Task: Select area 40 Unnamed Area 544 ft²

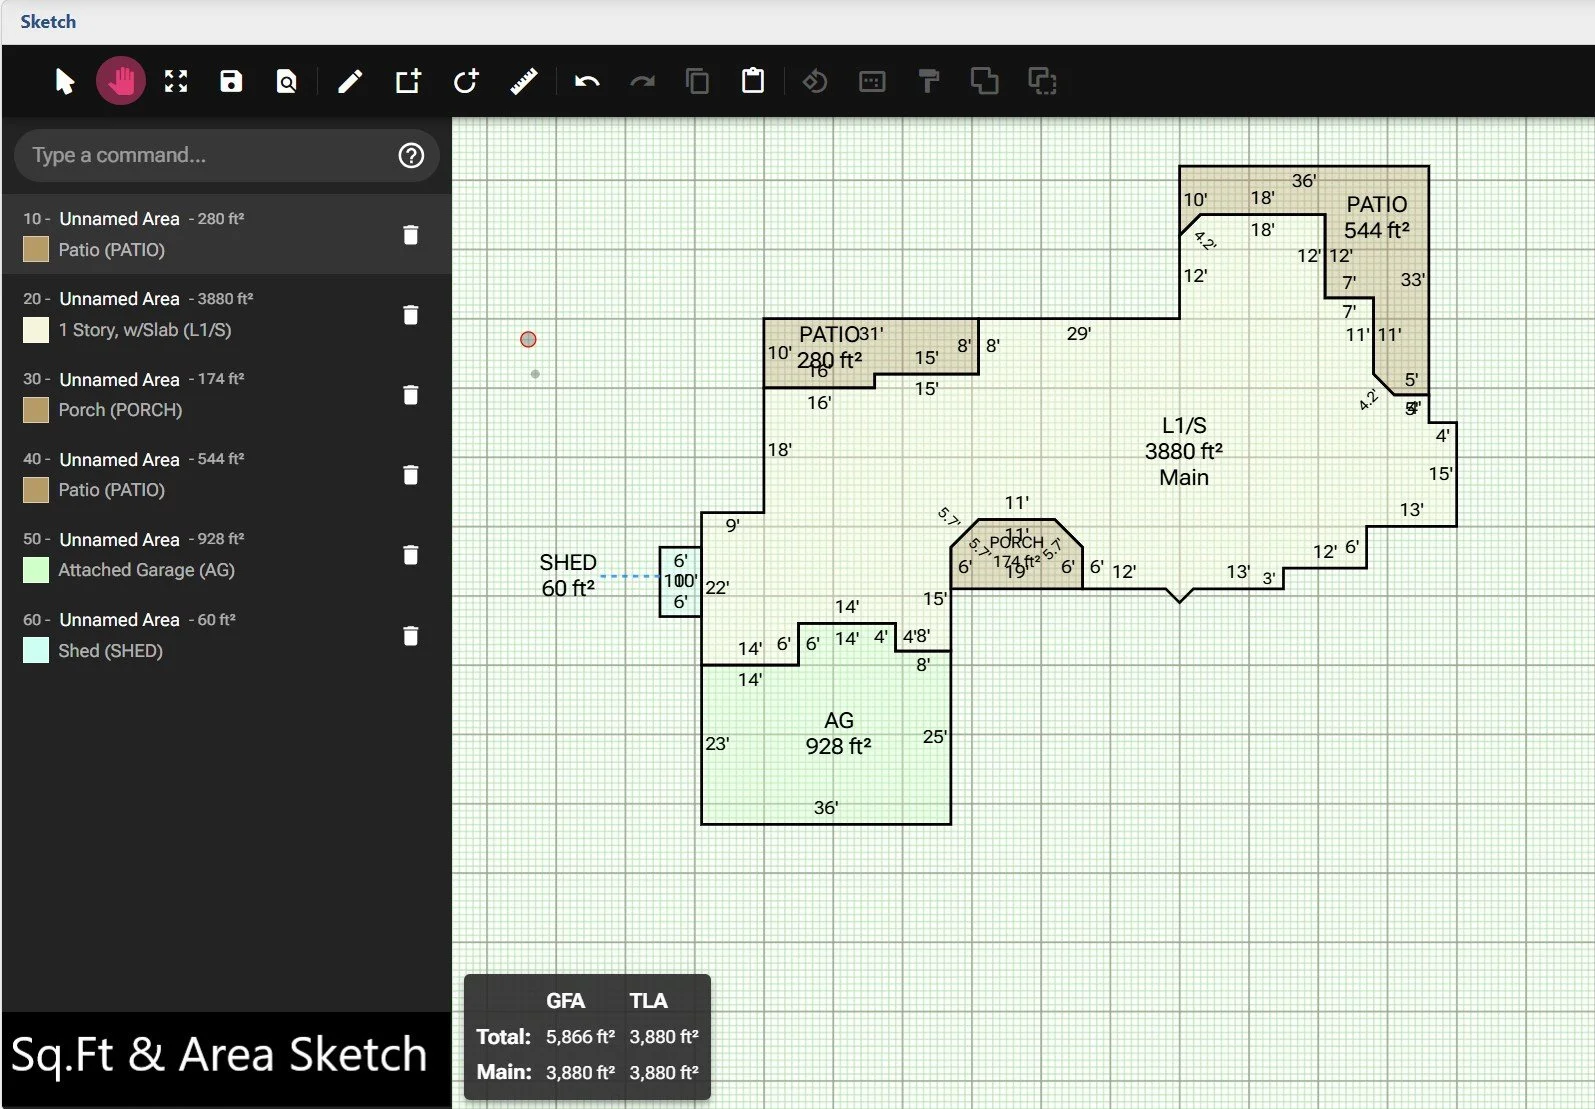Action: click(x=226, y=474)
